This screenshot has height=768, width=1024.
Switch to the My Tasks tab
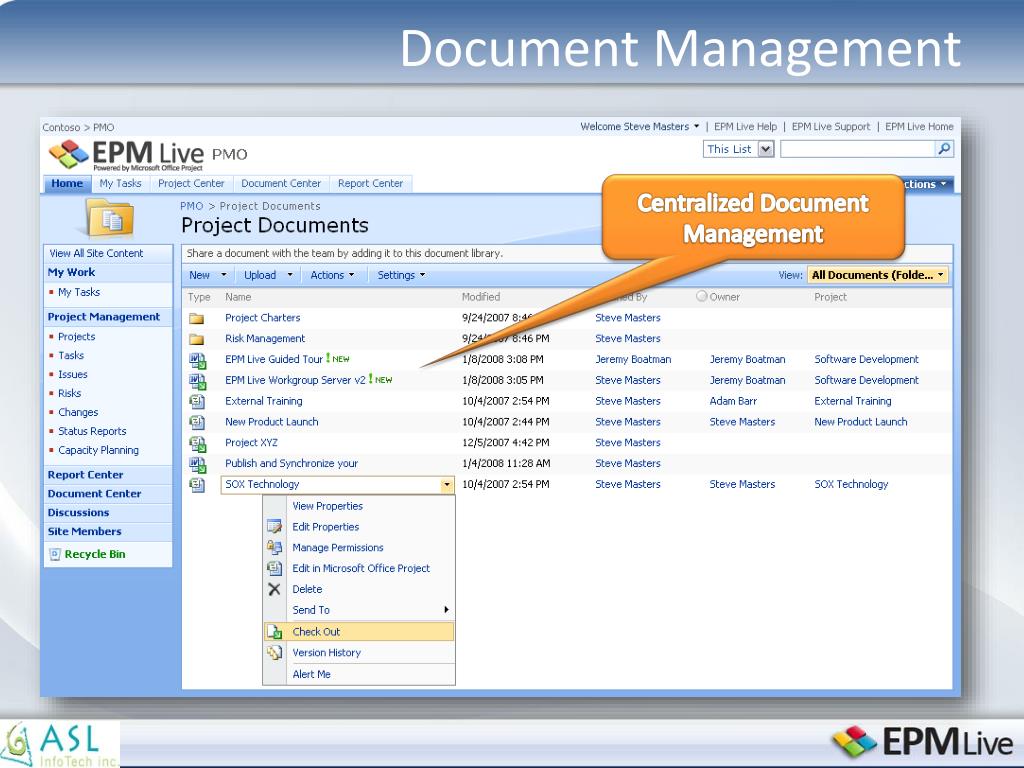[120, 184]
